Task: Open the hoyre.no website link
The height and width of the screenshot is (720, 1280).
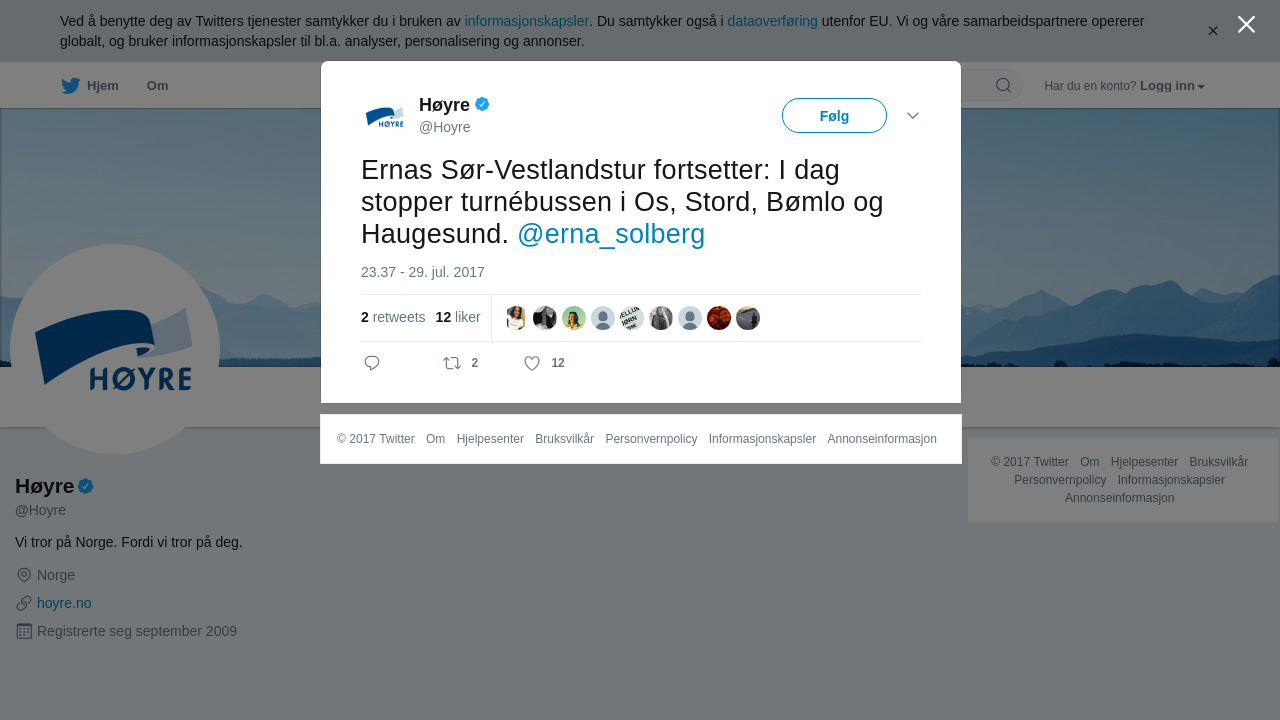Action: pos(64,603)
